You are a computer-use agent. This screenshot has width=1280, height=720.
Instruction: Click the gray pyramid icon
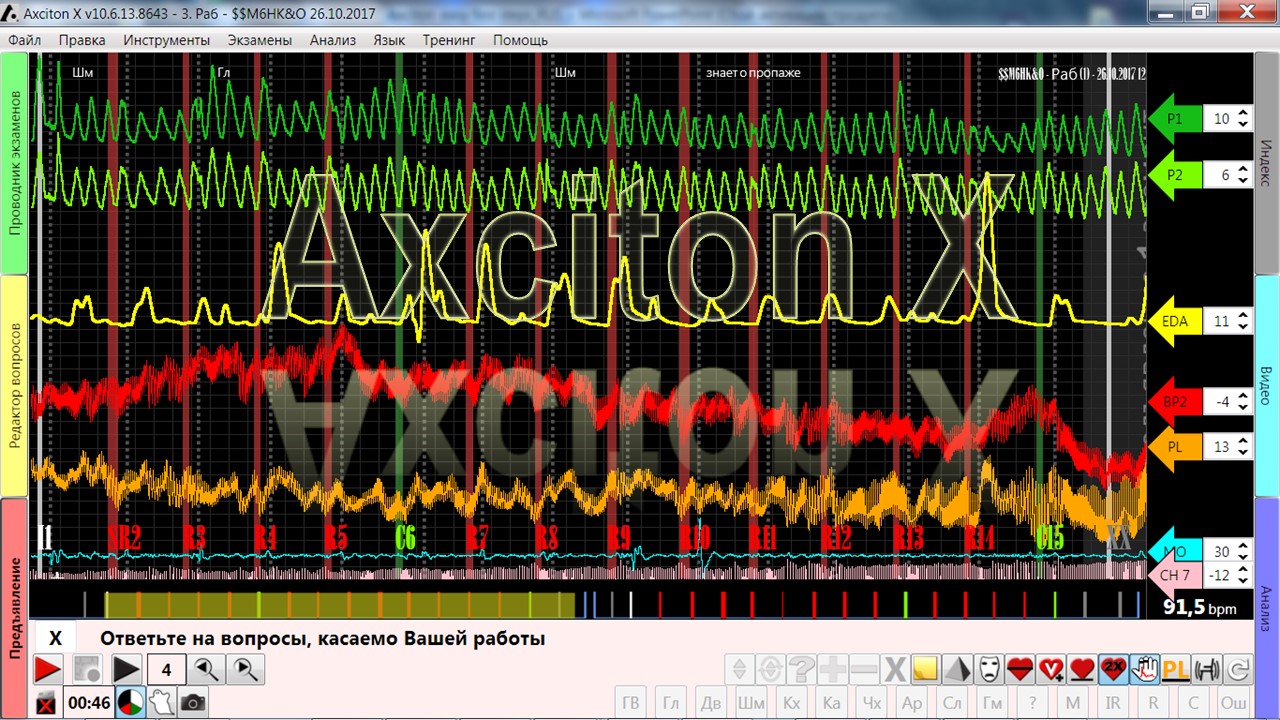coord(957,669)
